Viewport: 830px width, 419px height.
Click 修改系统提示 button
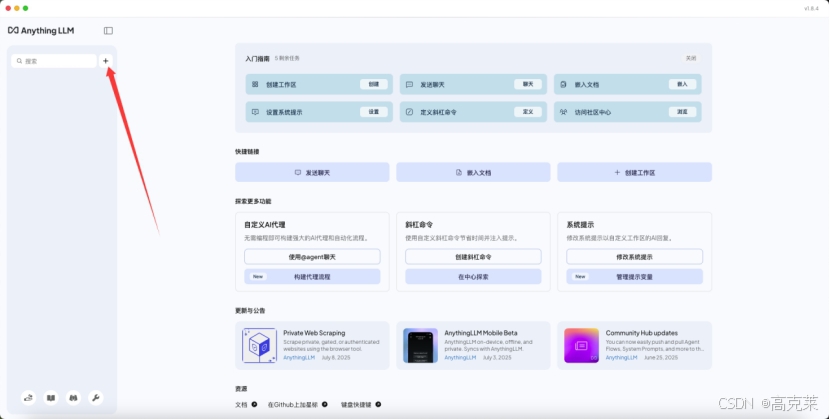click(634, 257)
